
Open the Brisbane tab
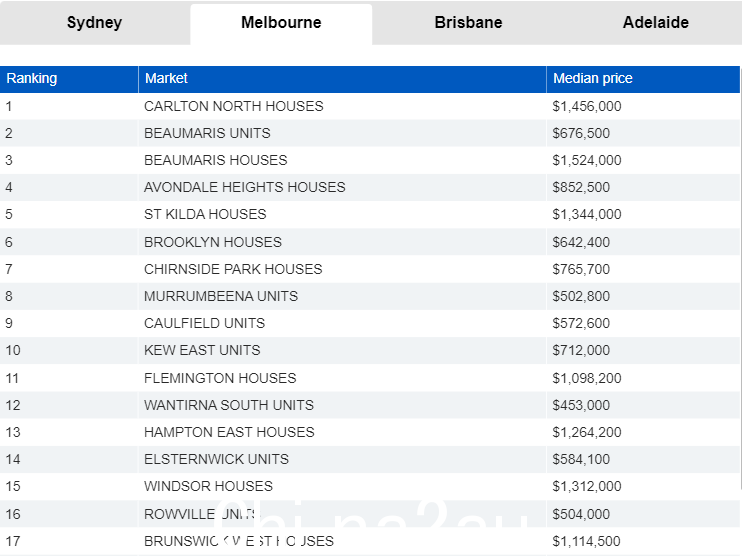(468, 23)
